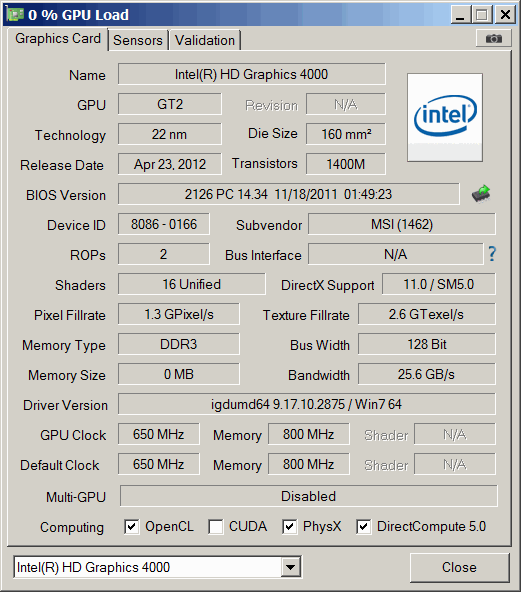Select the Graphics Card tab
This screenshot has height=592, width=521.
point(58,39)
